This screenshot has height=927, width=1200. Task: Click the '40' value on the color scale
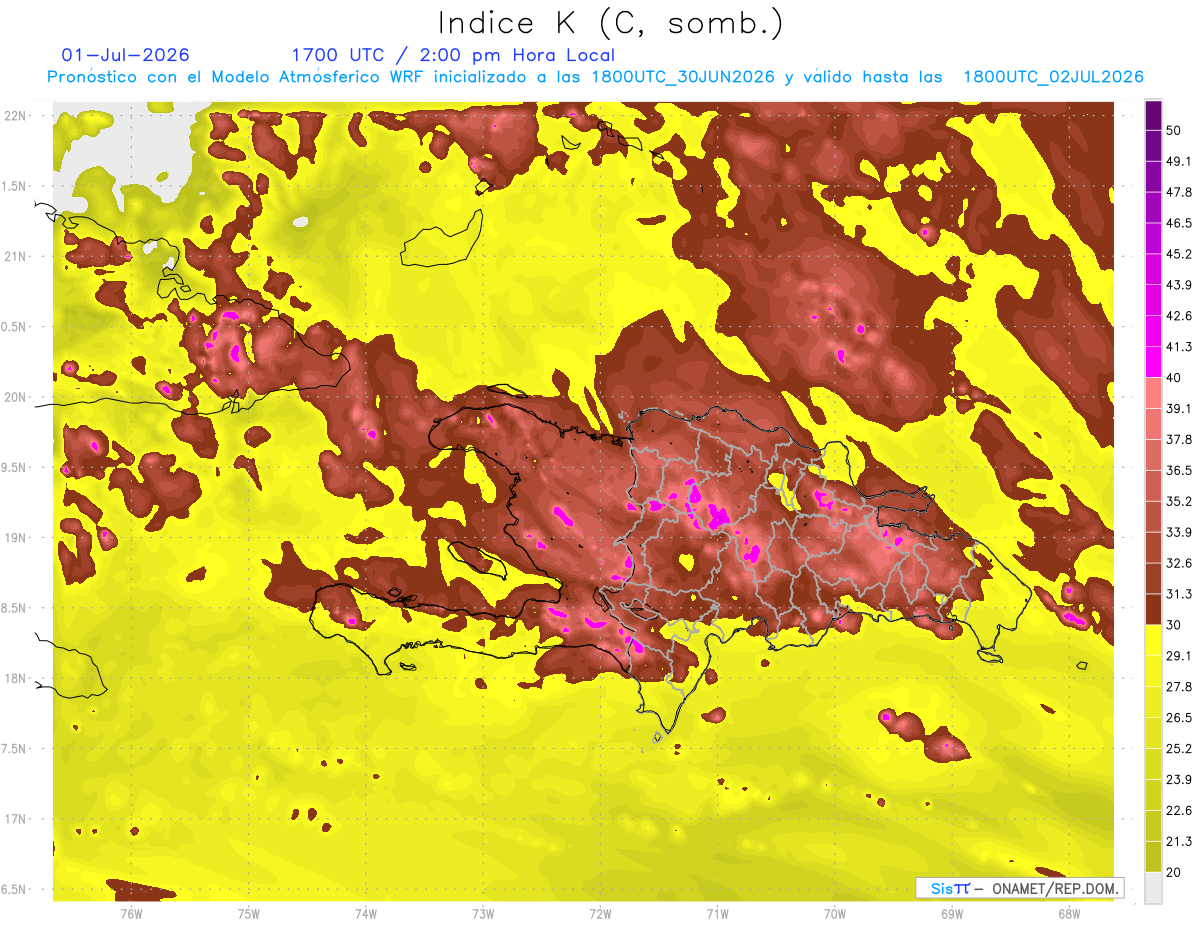(1173, 377)
